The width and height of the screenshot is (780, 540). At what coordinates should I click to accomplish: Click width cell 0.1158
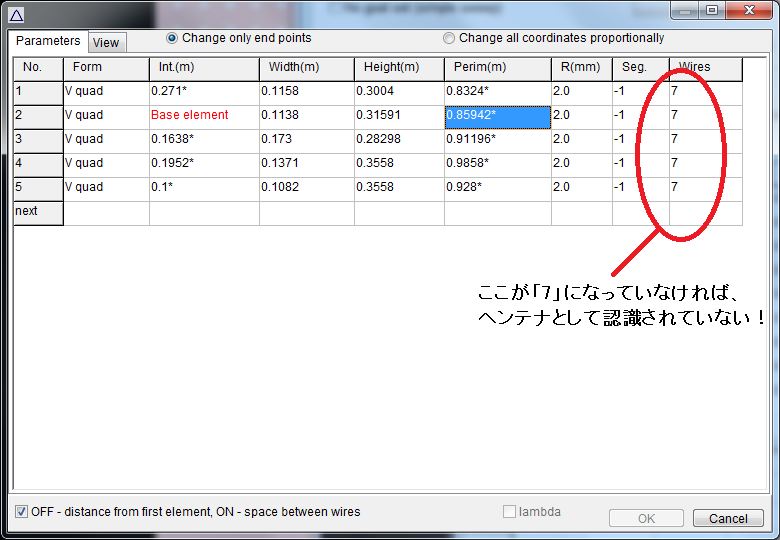[307, 93]
